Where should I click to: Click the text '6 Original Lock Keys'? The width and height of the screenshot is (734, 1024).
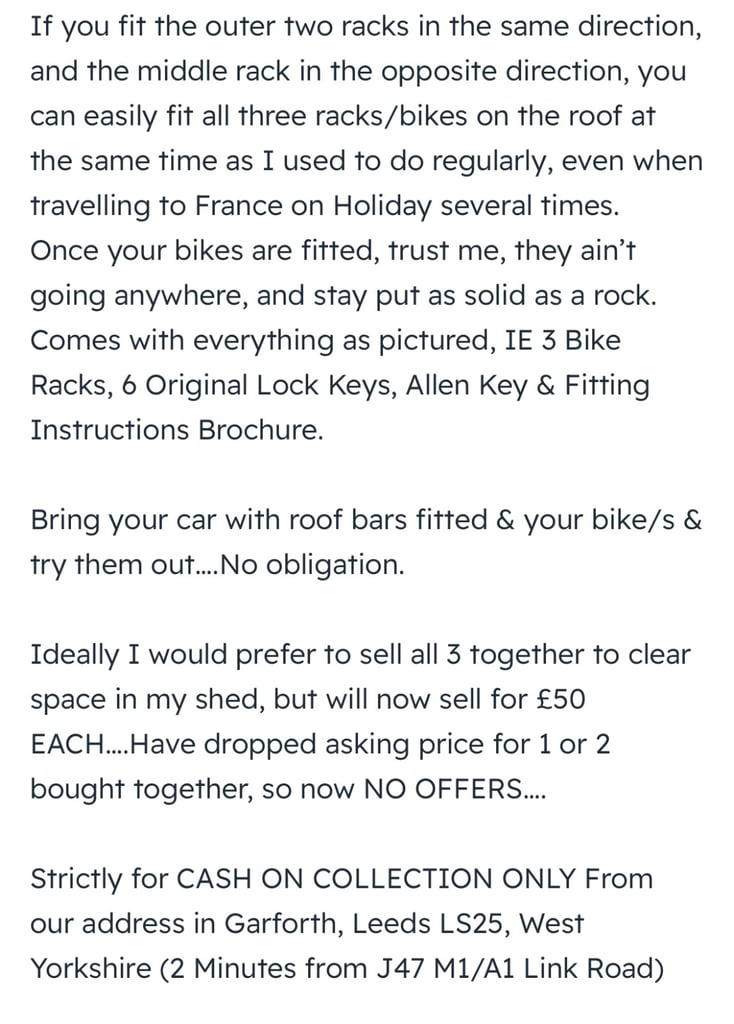(259, 386)
